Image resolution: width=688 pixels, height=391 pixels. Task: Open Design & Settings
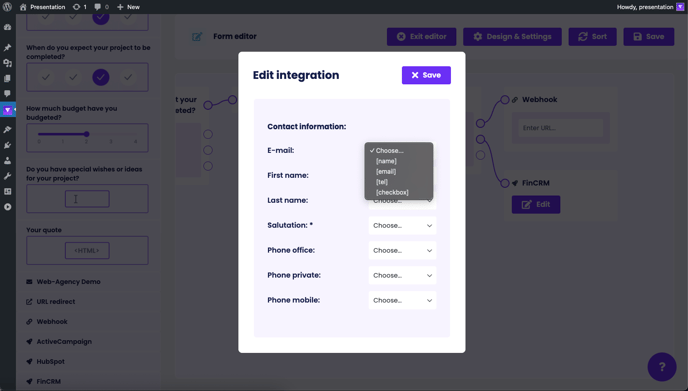[512, 37]
